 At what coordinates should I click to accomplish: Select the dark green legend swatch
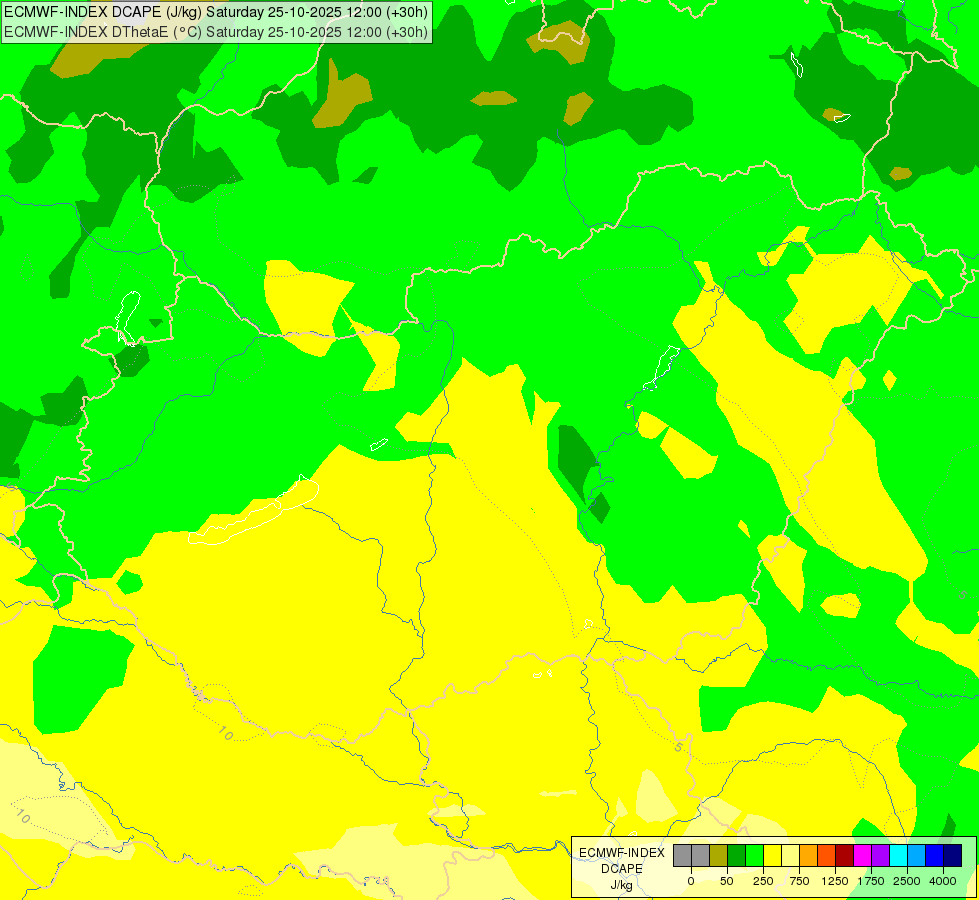click(x=736, y=856)
